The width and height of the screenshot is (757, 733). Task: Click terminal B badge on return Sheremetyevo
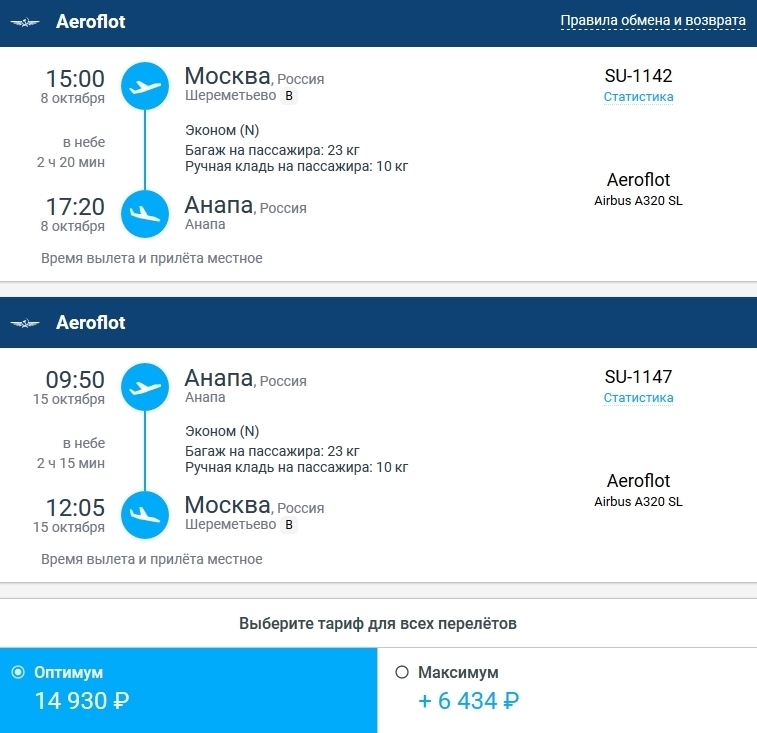pyautogui.click(x=289, y=524)
